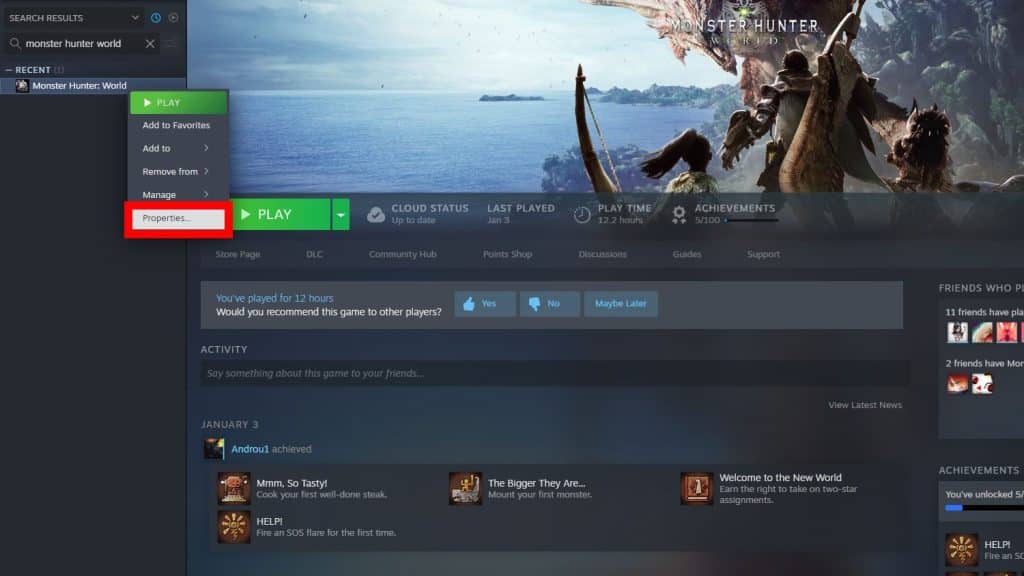Click the Last Played label
The width and height of the screenshot is (1024, 576).
520,208
